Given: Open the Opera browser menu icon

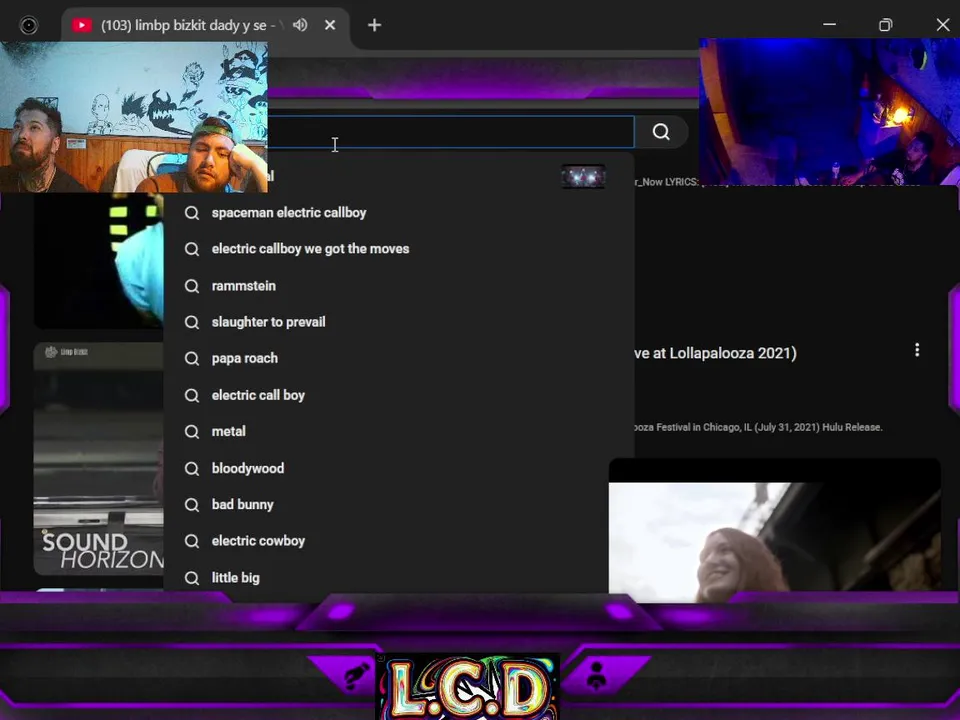Looking at the screenshot, I should [28, 25].
